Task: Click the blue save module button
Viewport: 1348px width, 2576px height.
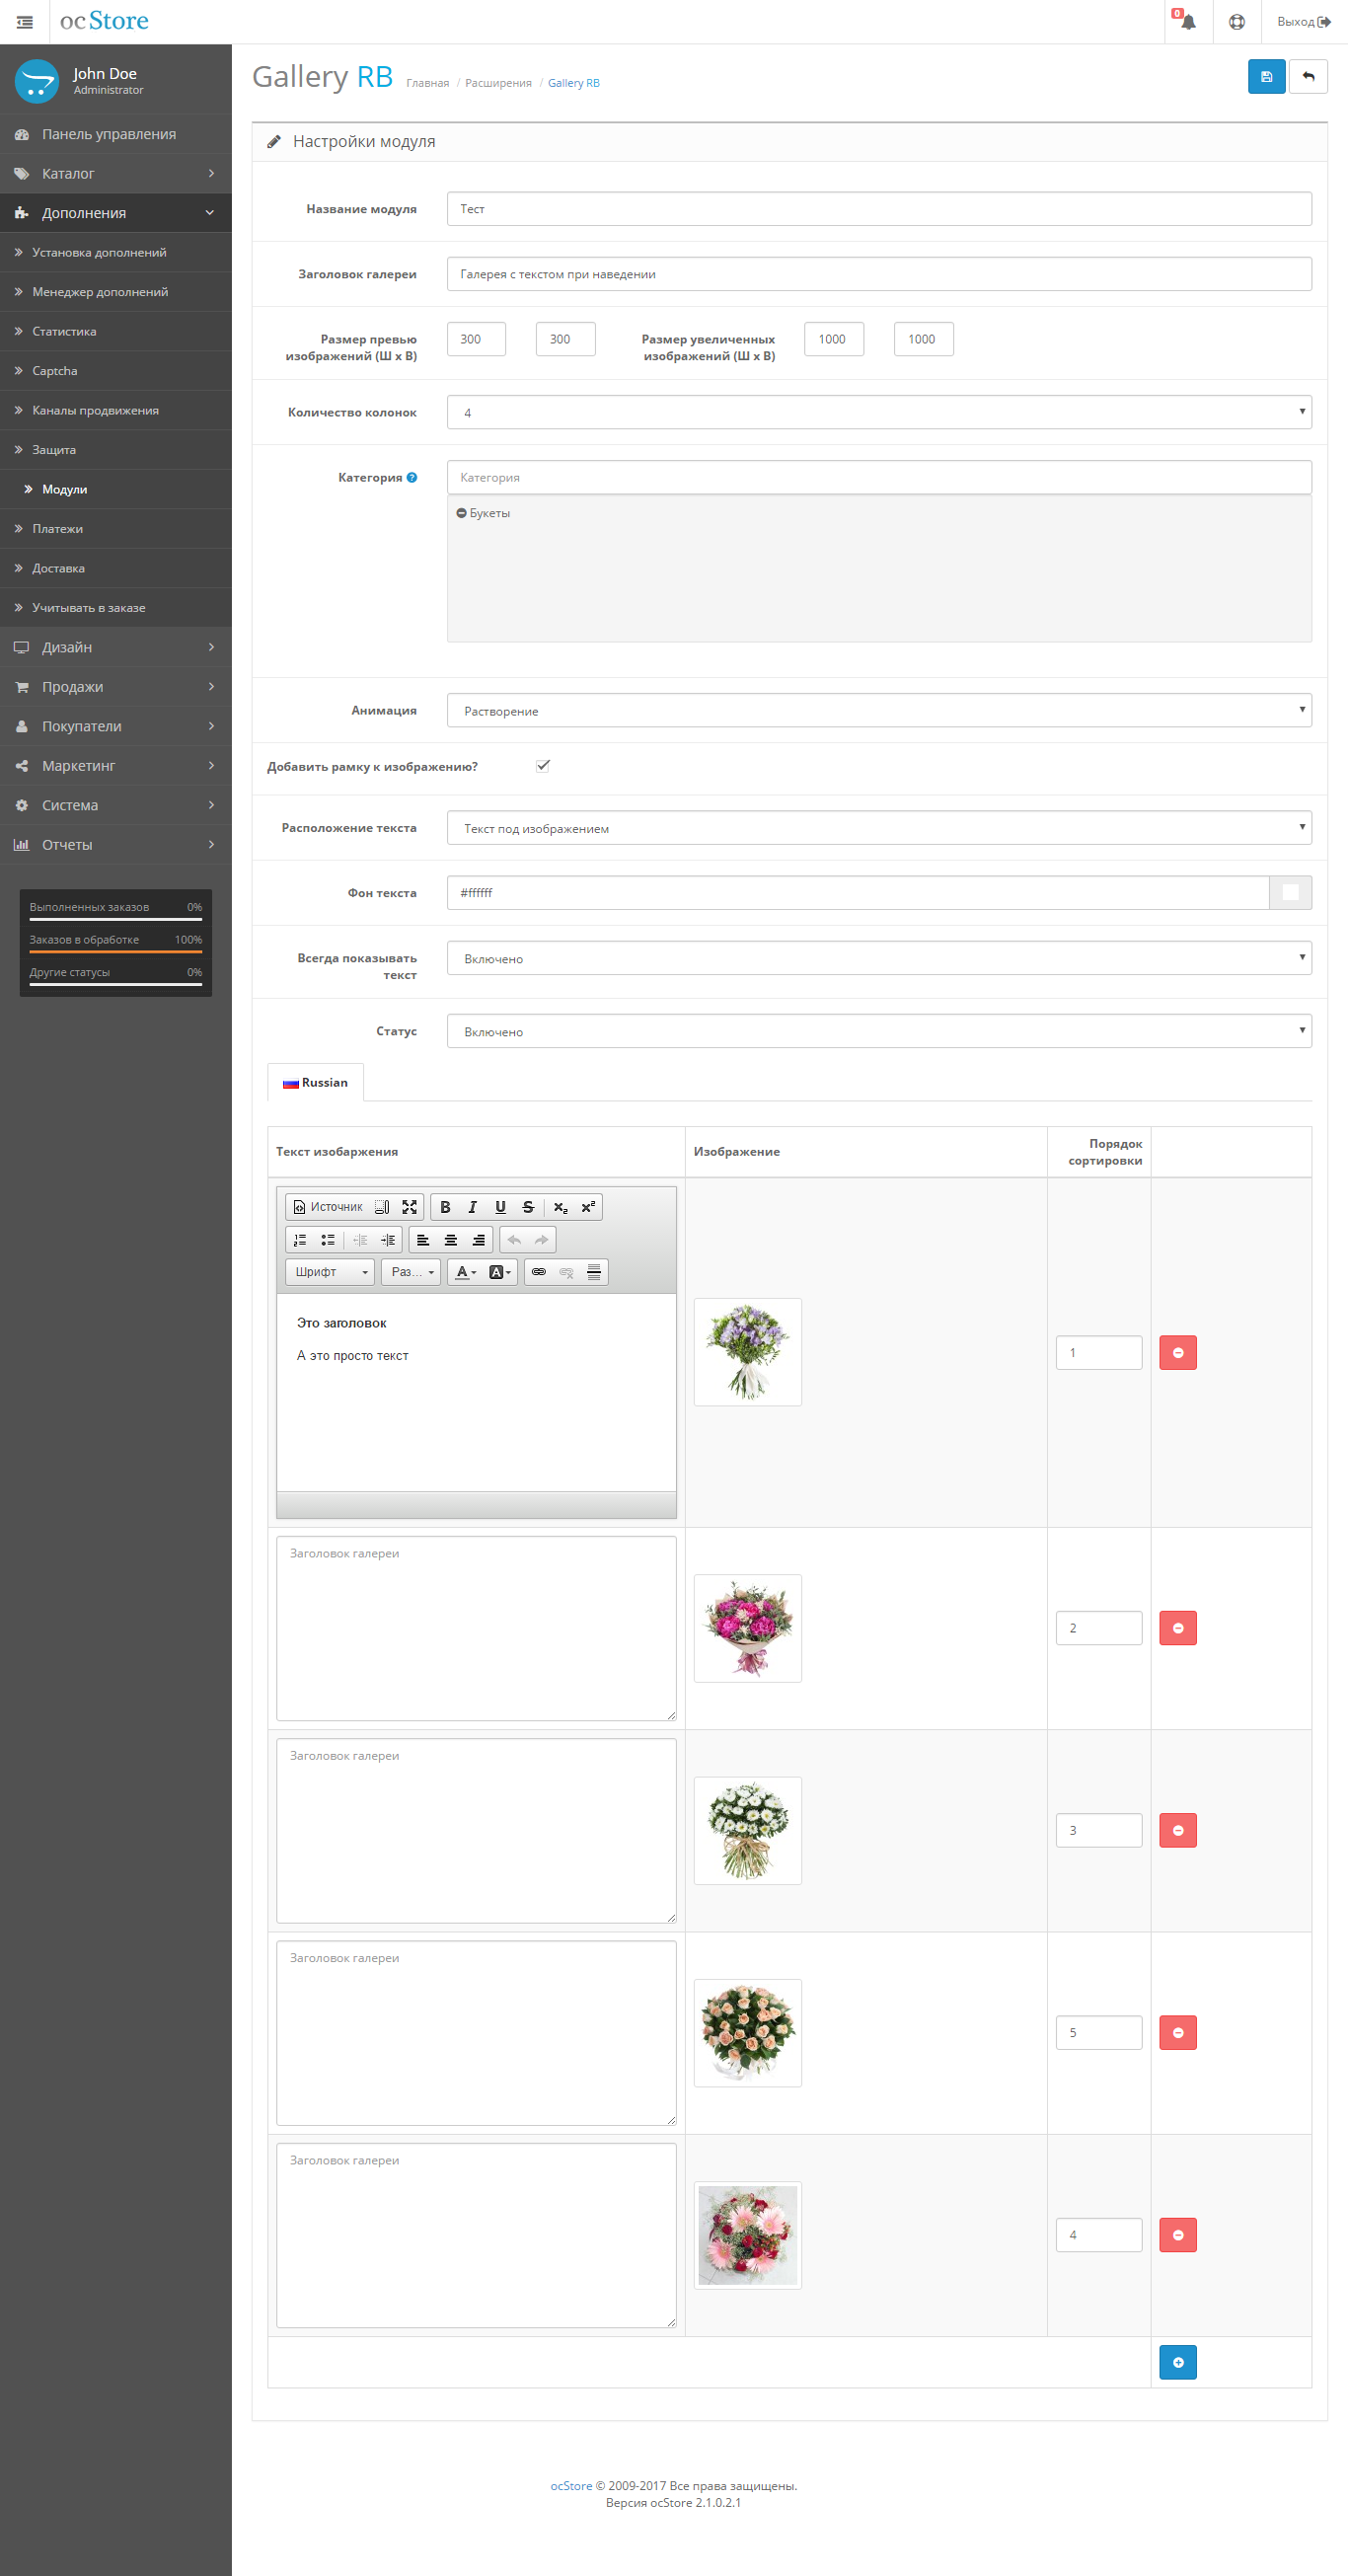Action: click(x=1266, y=77)
